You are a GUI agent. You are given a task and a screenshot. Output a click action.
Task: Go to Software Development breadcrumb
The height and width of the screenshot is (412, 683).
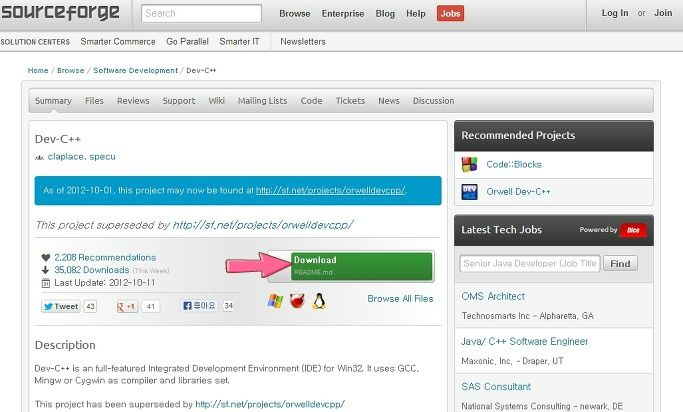point(135,71)
